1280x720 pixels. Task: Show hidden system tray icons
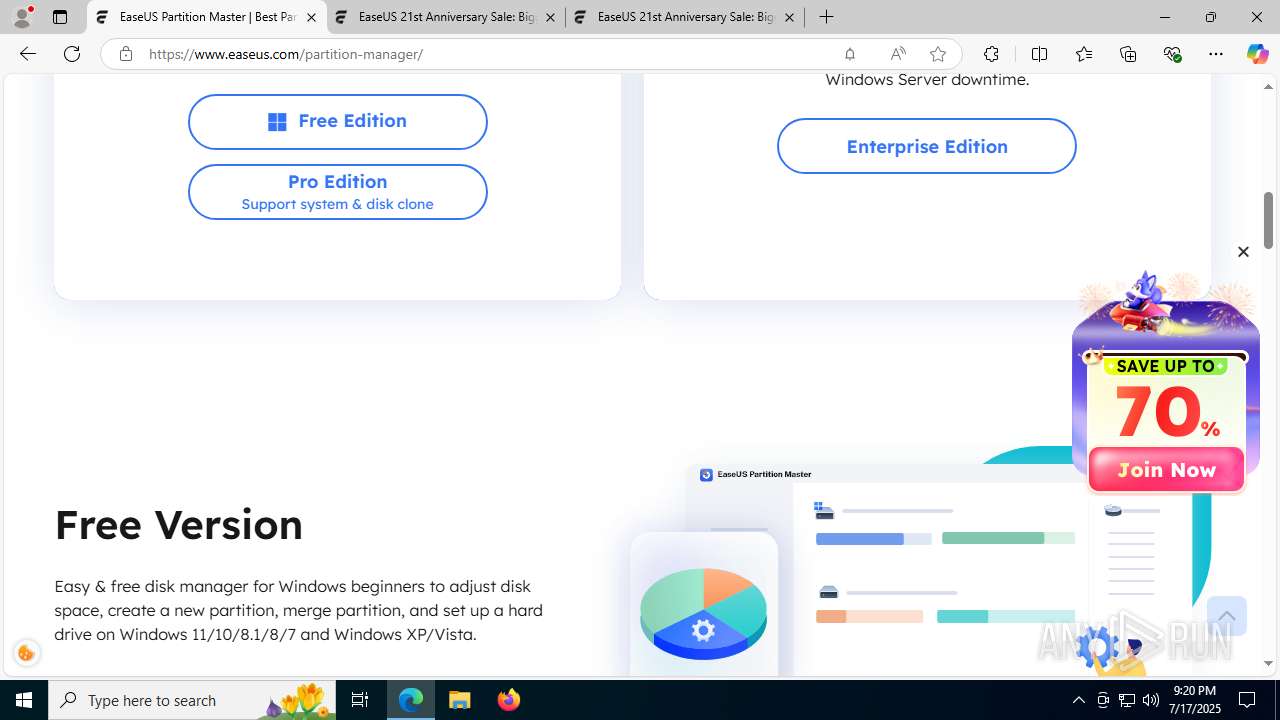(1078, 700)
